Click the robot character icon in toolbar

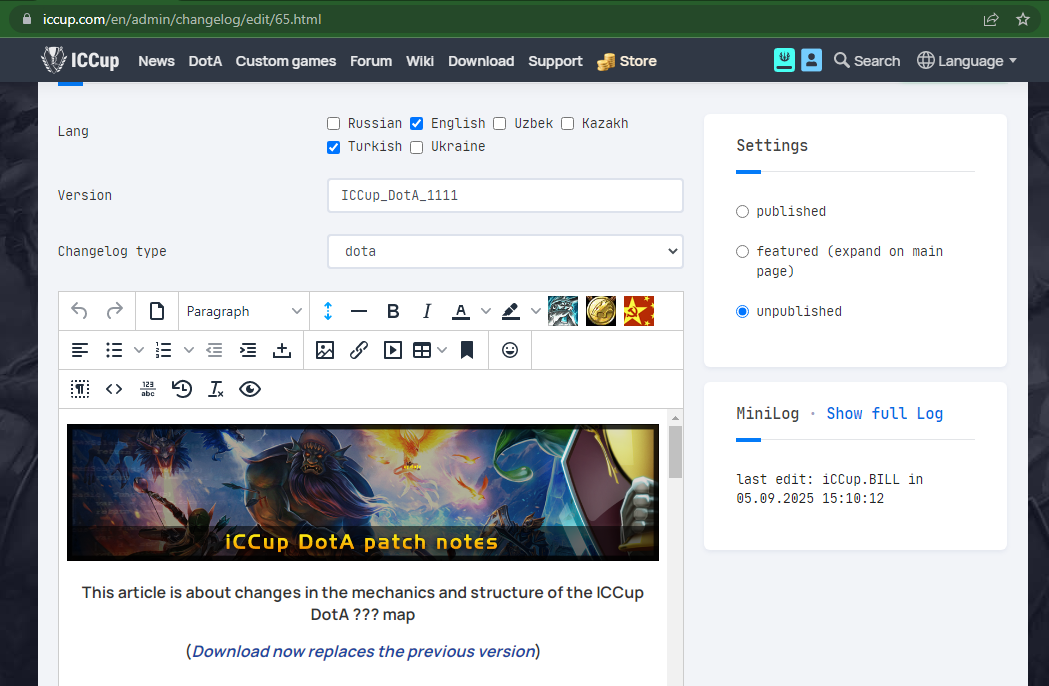coord(563,311)
